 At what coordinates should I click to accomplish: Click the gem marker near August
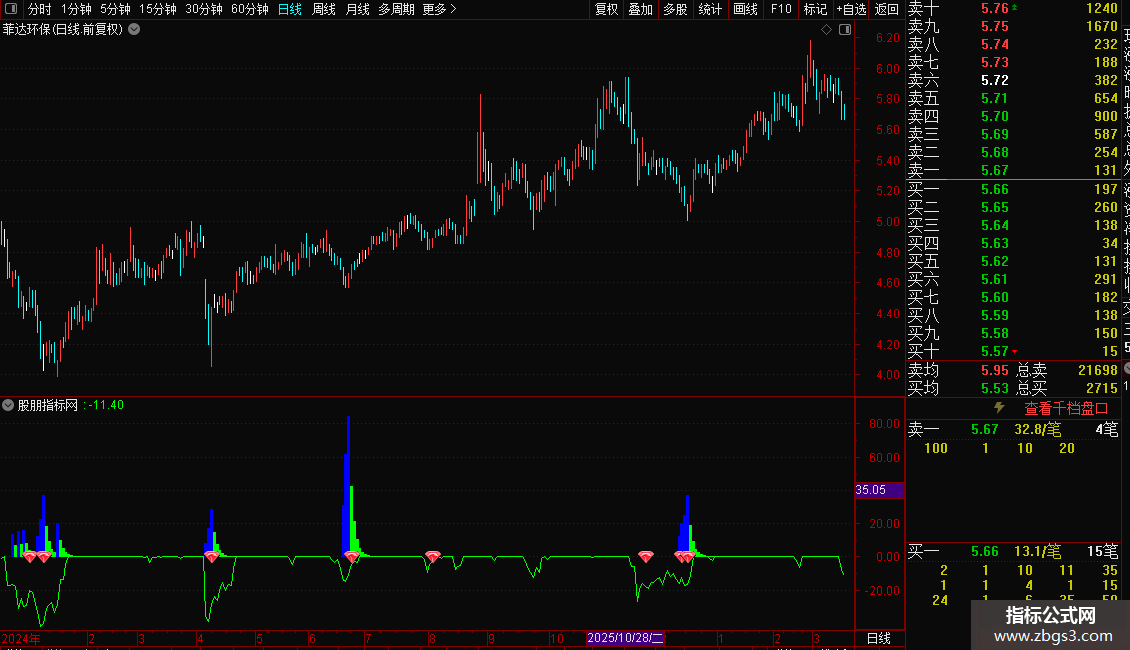click(432, 556)
